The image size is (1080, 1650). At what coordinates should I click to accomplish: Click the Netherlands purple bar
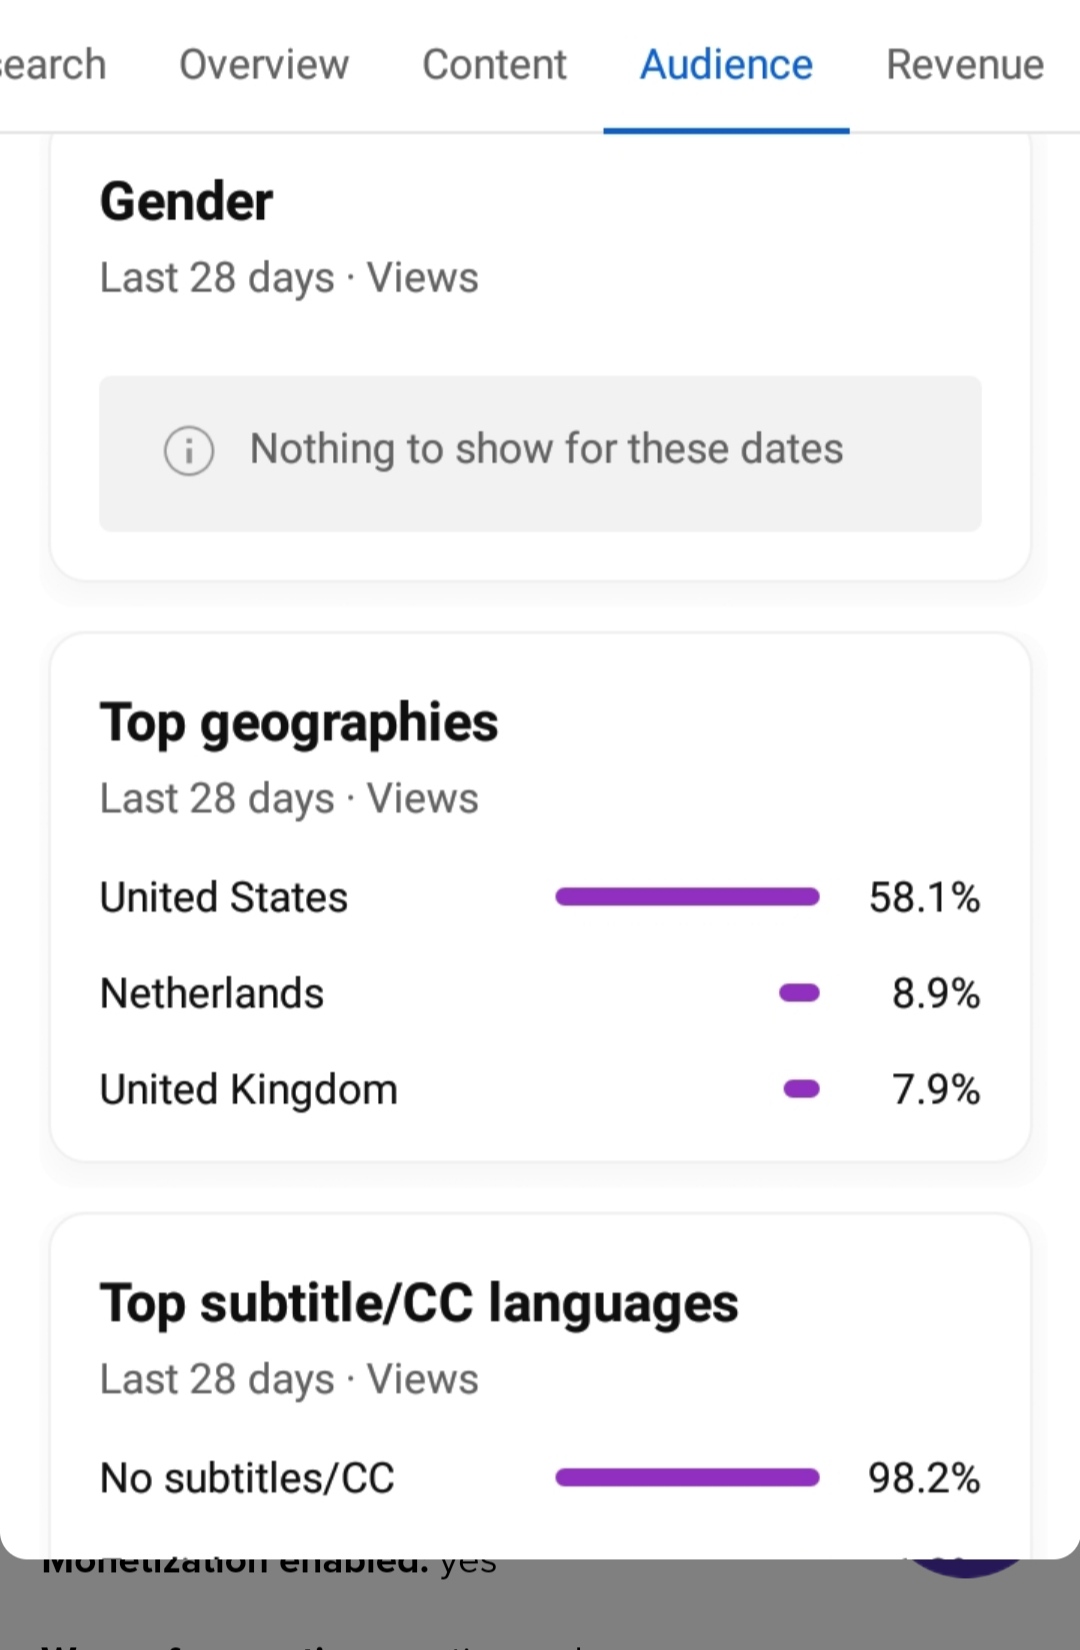pos(799,993)
